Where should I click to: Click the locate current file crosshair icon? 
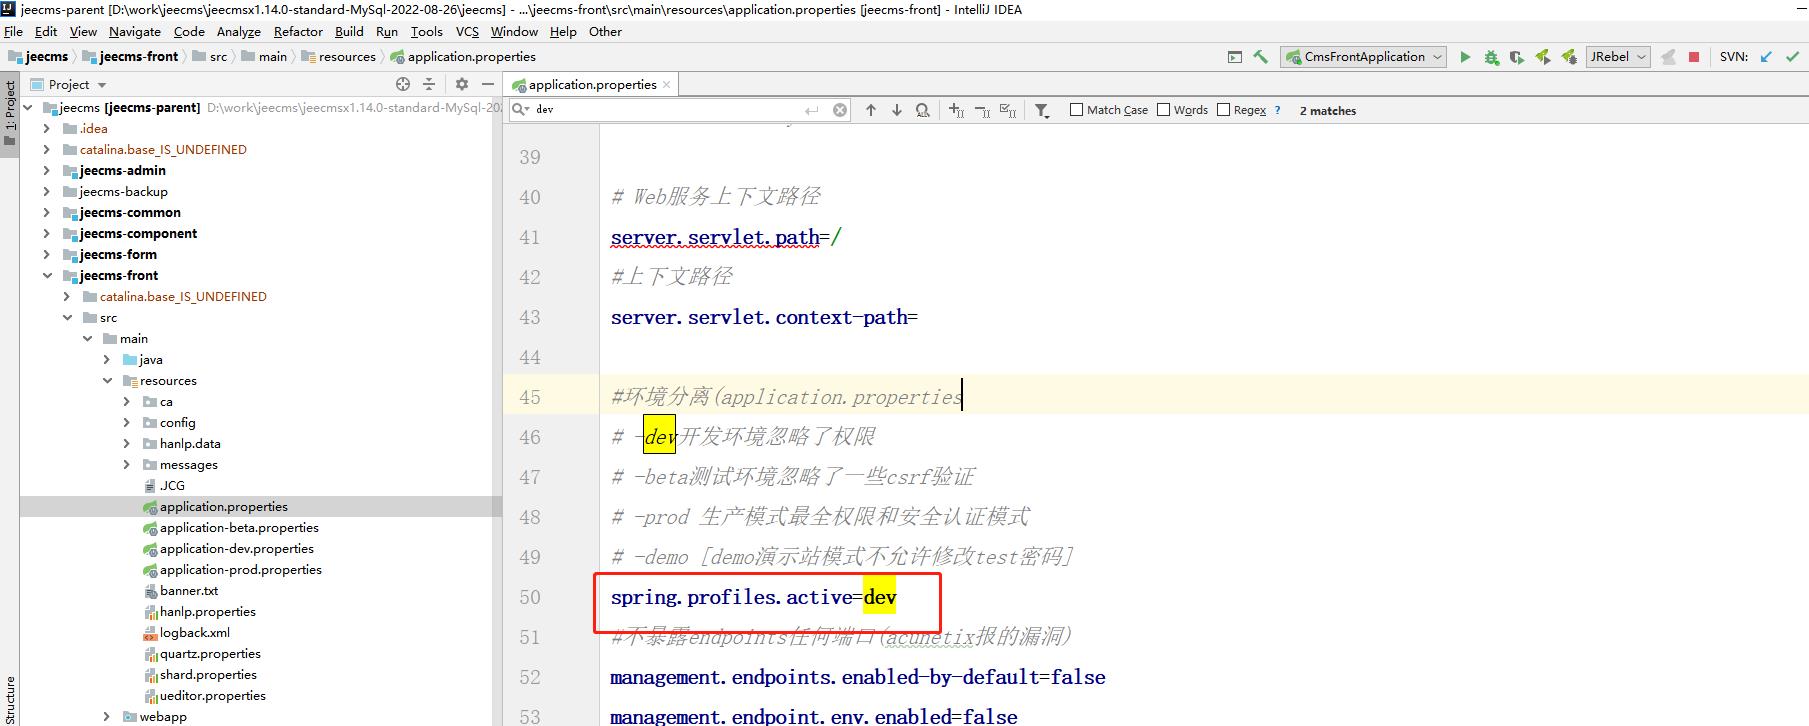(403, 84)
